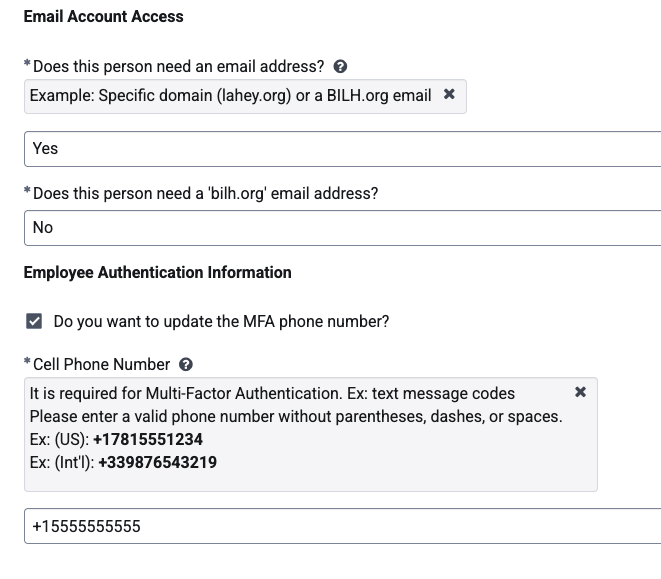Click the required asterisk before Cell Phone Number
The width and height of the screenshot is (661, 579).
[27, 362]
